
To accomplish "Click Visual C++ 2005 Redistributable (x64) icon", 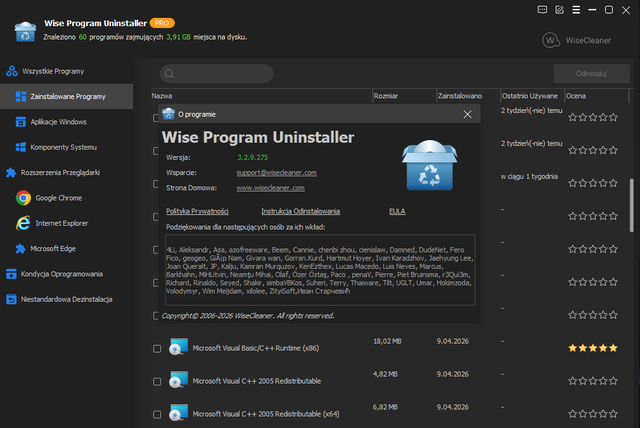I will coord(178,412).
